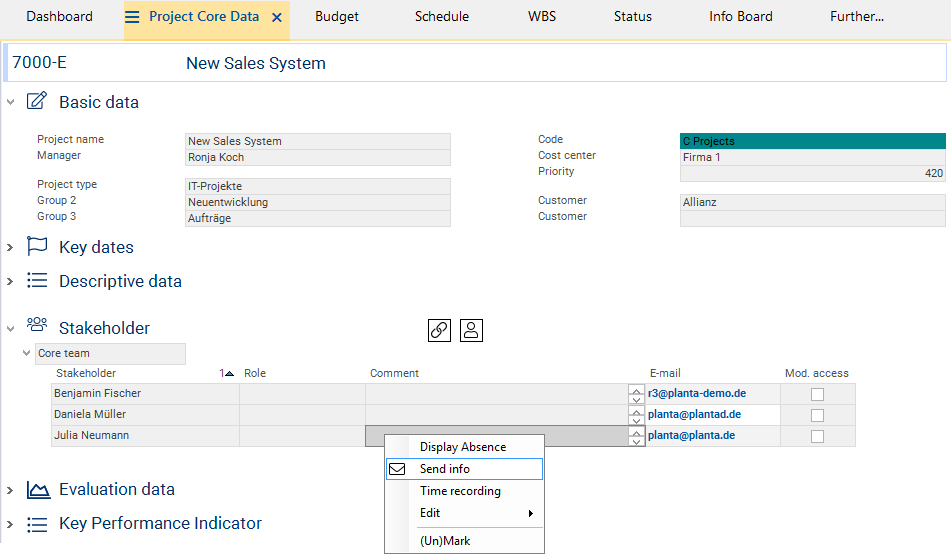Click the Evaluation data heading

pos(117,489)
